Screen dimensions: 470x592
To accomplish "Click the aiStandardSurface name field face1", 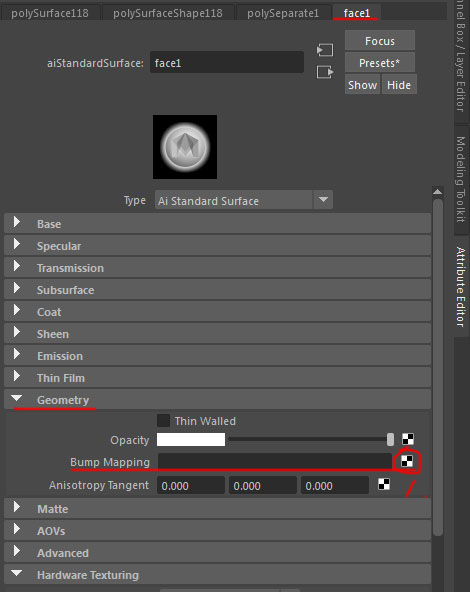I will [227, 62].
